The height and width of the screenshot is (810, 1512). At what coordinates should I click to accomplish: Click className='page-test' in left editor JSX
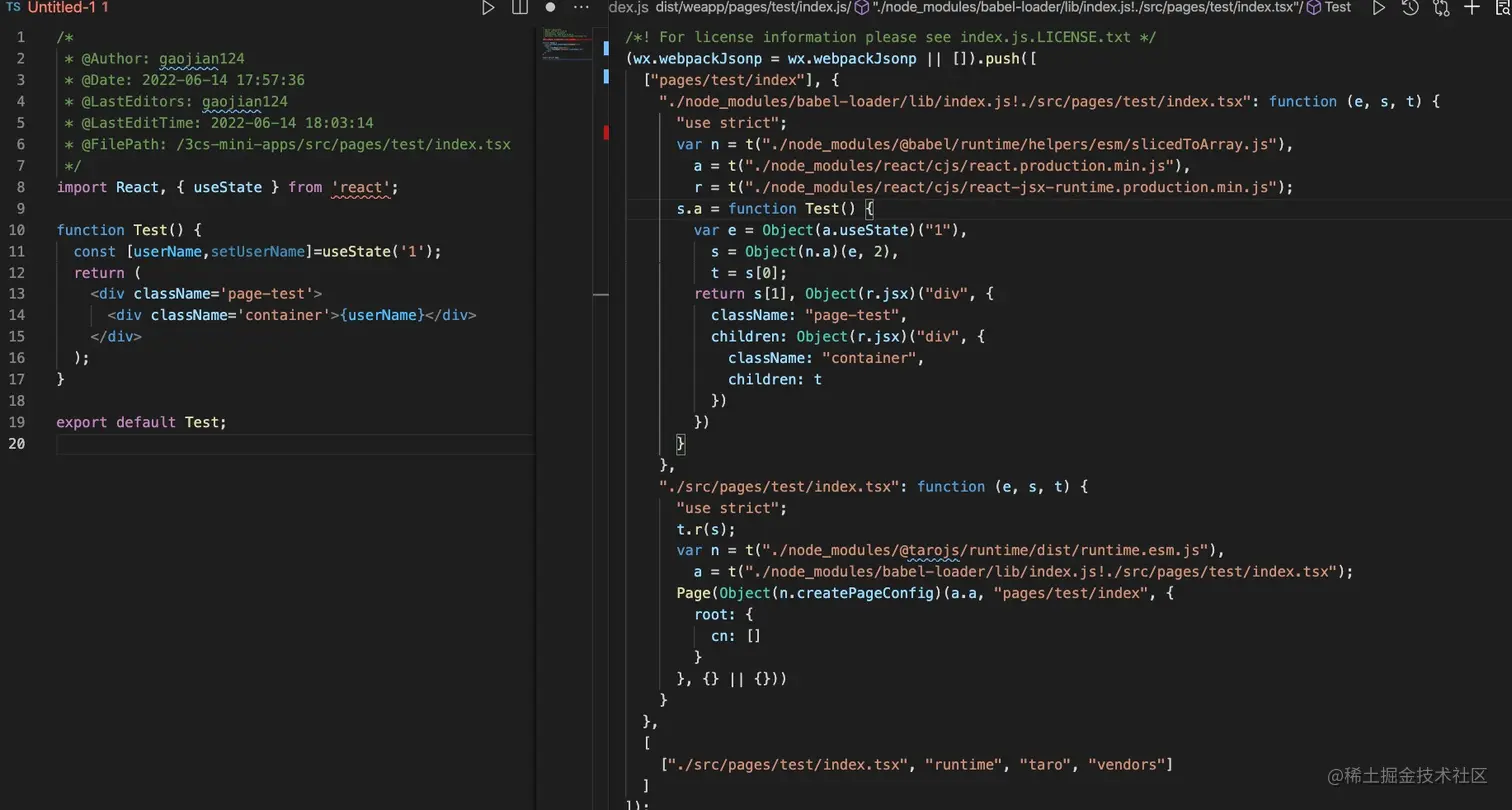point(223,294)
